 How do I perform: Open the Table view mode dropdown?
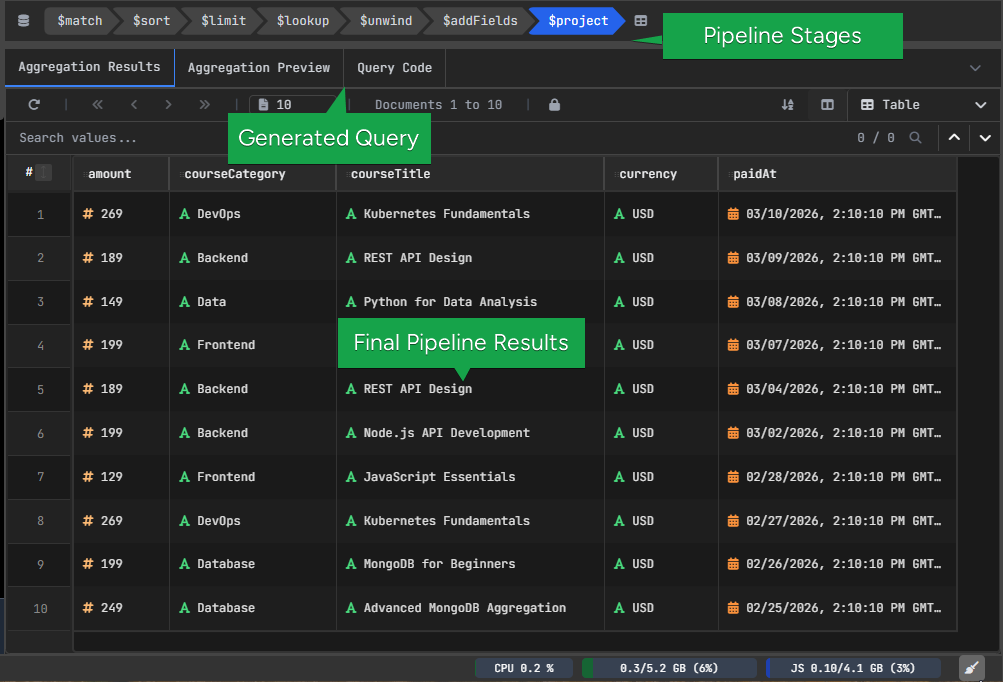pos(924,104)
